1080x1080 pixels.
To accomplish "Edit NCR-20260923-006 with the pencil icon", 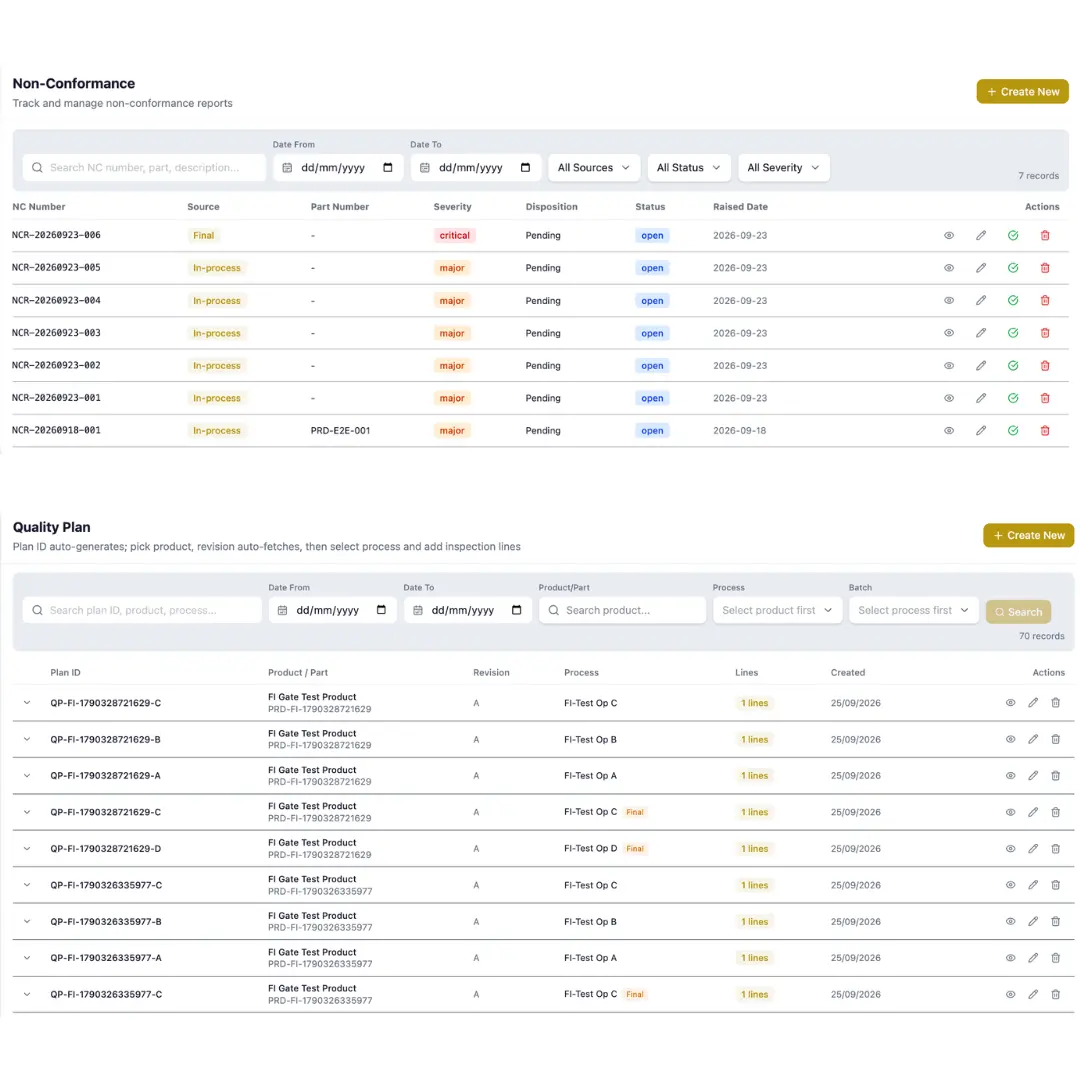I will [x=981, y=236].
